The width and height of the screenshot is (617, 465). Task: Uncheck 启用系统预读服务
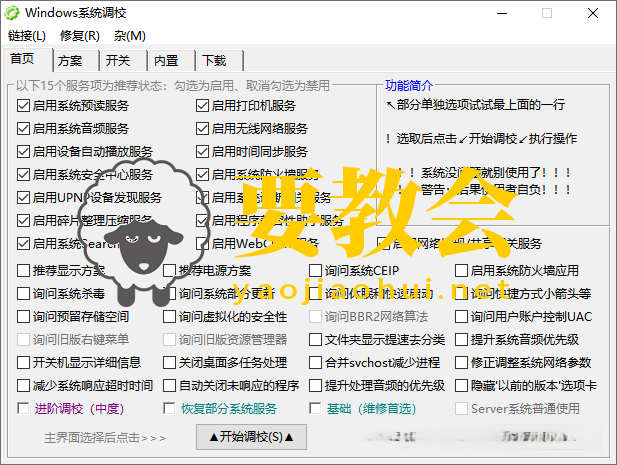(x=24, y=106)
